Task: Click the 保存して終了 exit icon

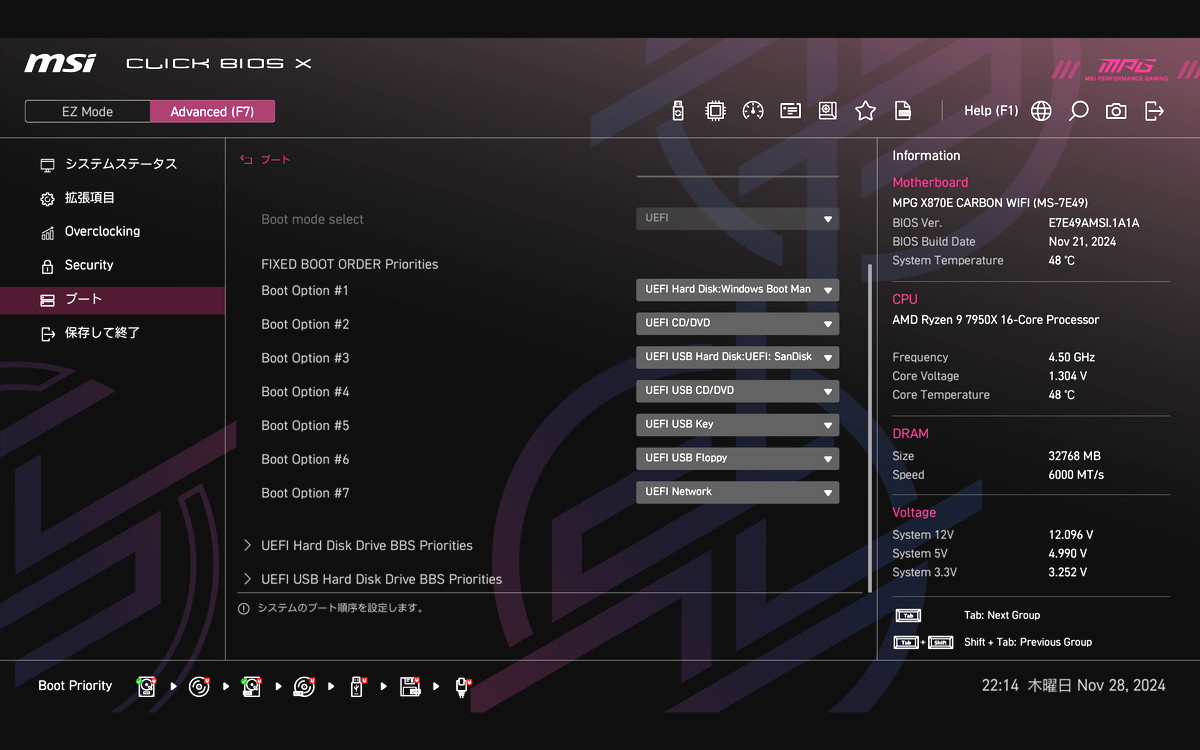Action: pyautogui.click(x=47, y=334)
